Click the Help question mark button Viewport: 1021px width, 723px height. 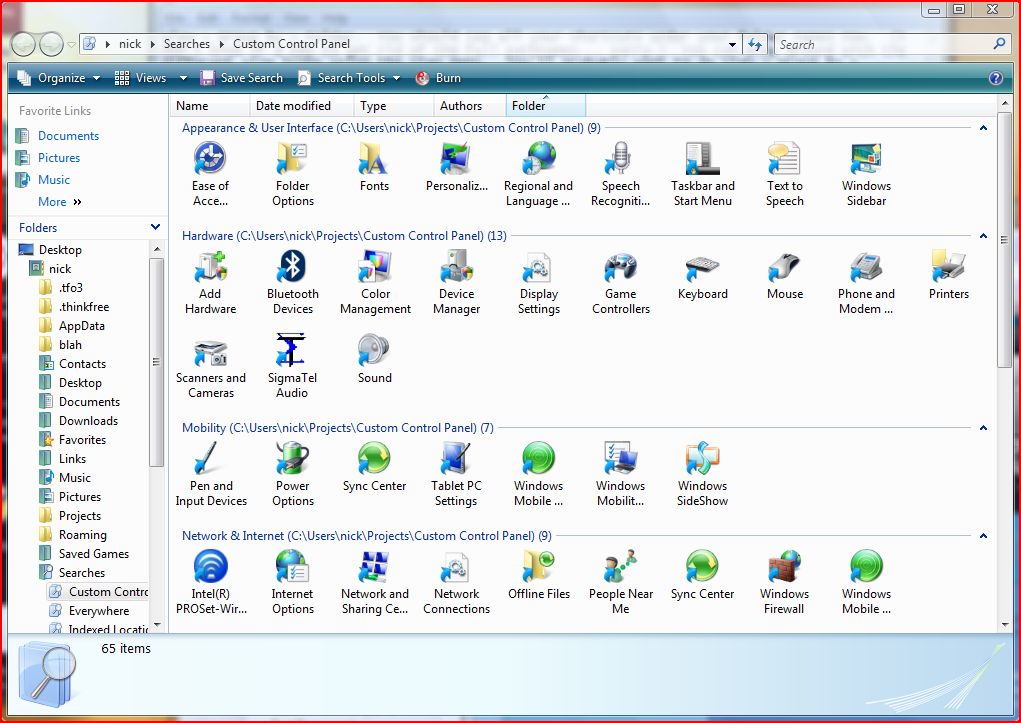[x=996, y=78]
